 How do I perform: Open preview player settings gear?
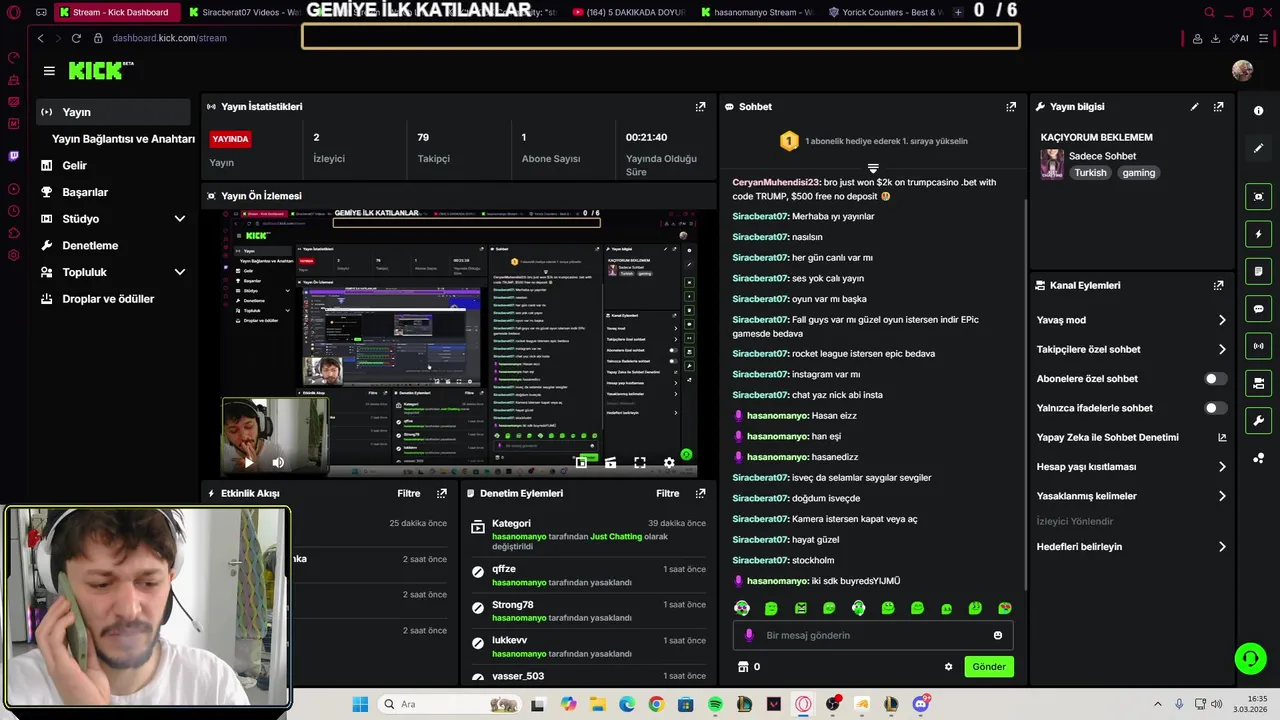669,462
